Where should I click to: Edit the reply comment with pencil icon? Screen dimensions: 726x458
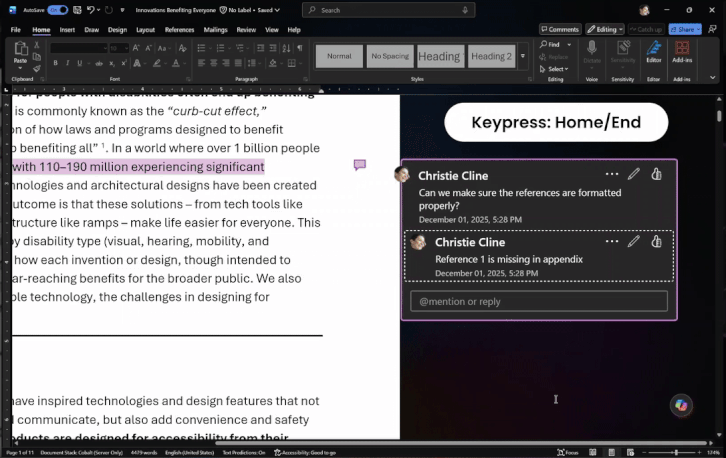click(633, 241)
